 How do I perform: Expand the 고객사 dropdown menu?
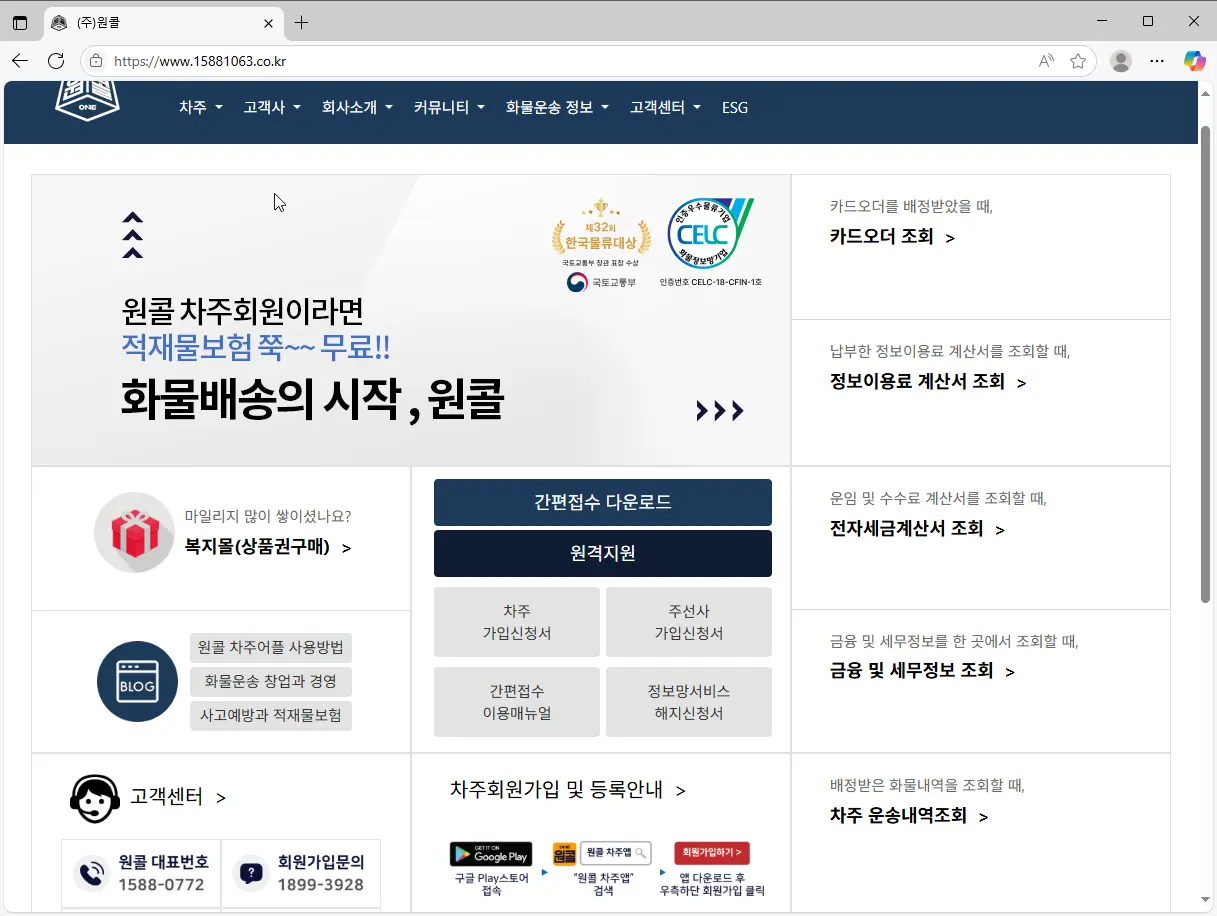click(x=272, y=107)
